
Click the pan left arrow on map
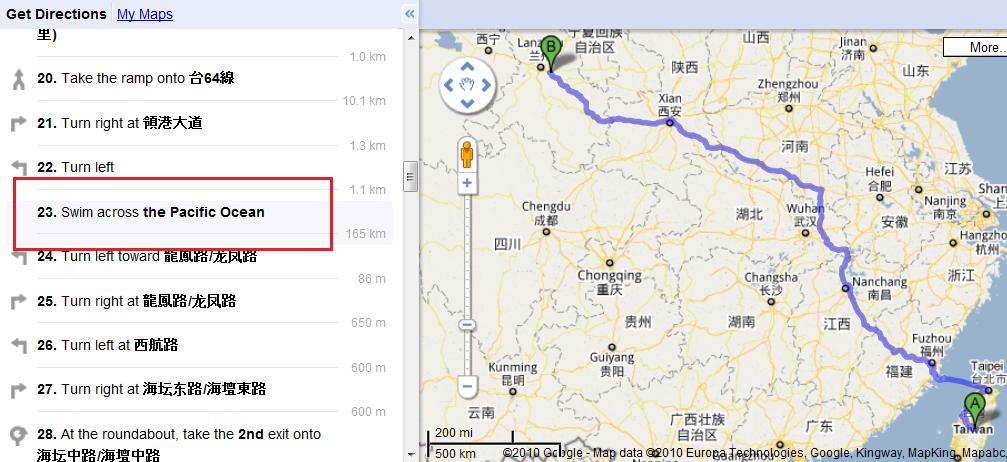tap(449, 85)
